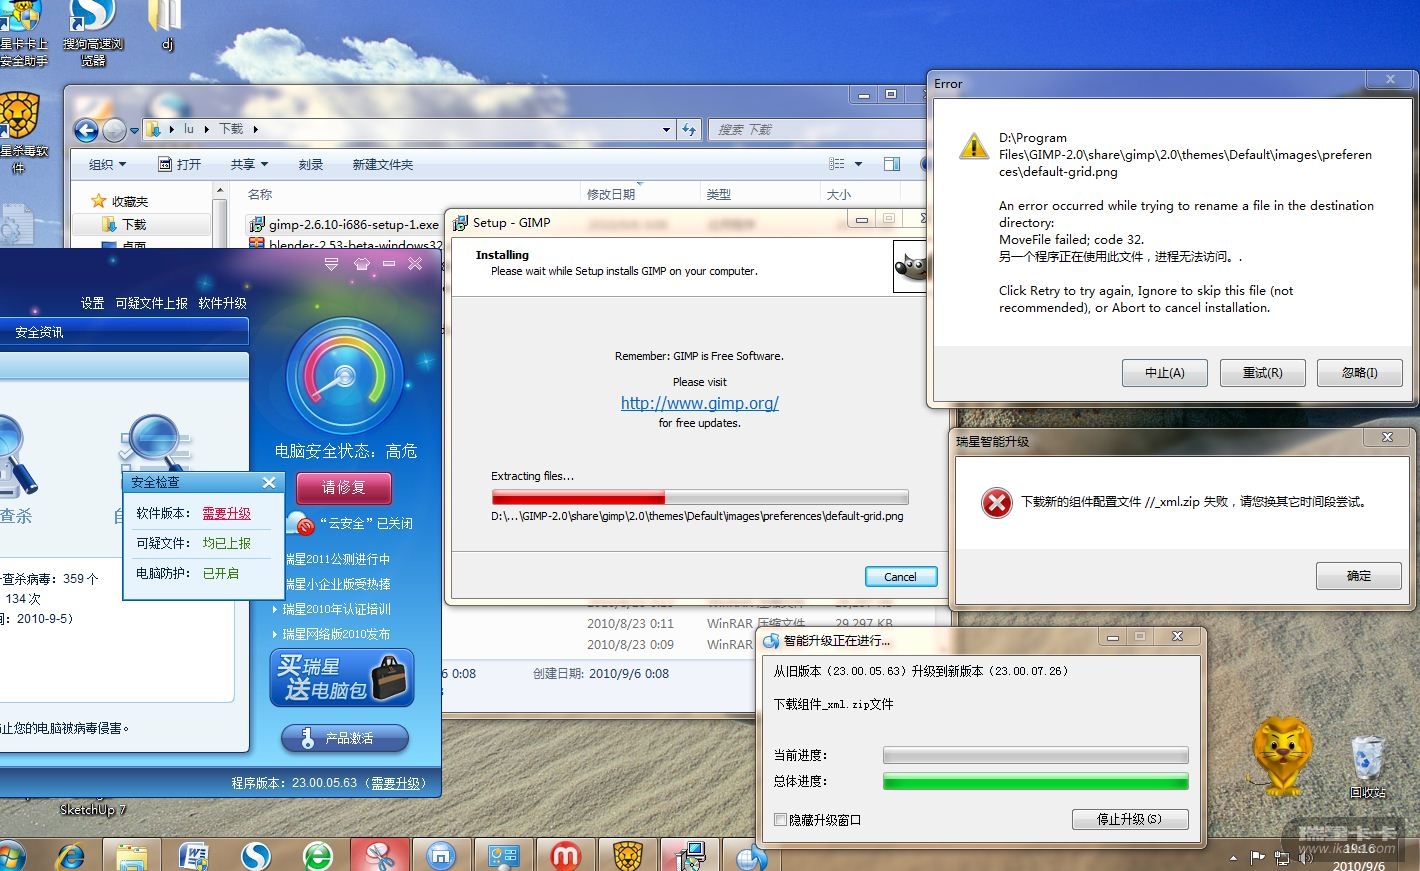Open the green e browser taskbar icon

pyautogui.click(x=318, y=856)
